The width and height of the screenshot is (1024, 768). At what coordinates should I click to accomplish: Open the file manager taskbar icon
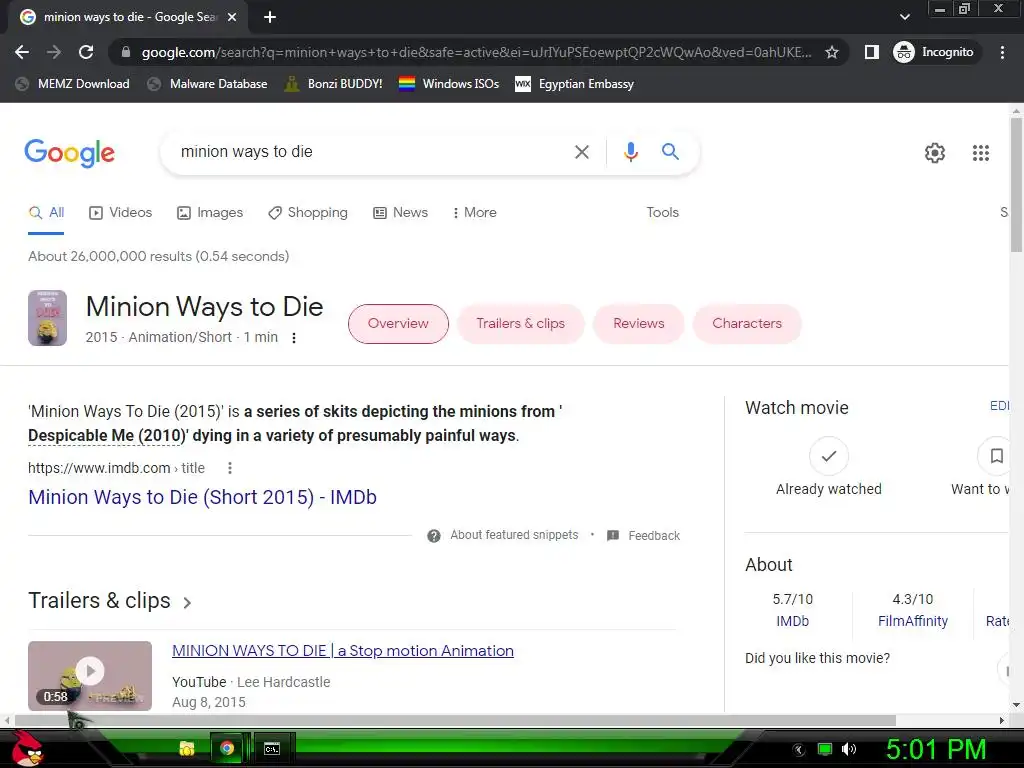187,749
